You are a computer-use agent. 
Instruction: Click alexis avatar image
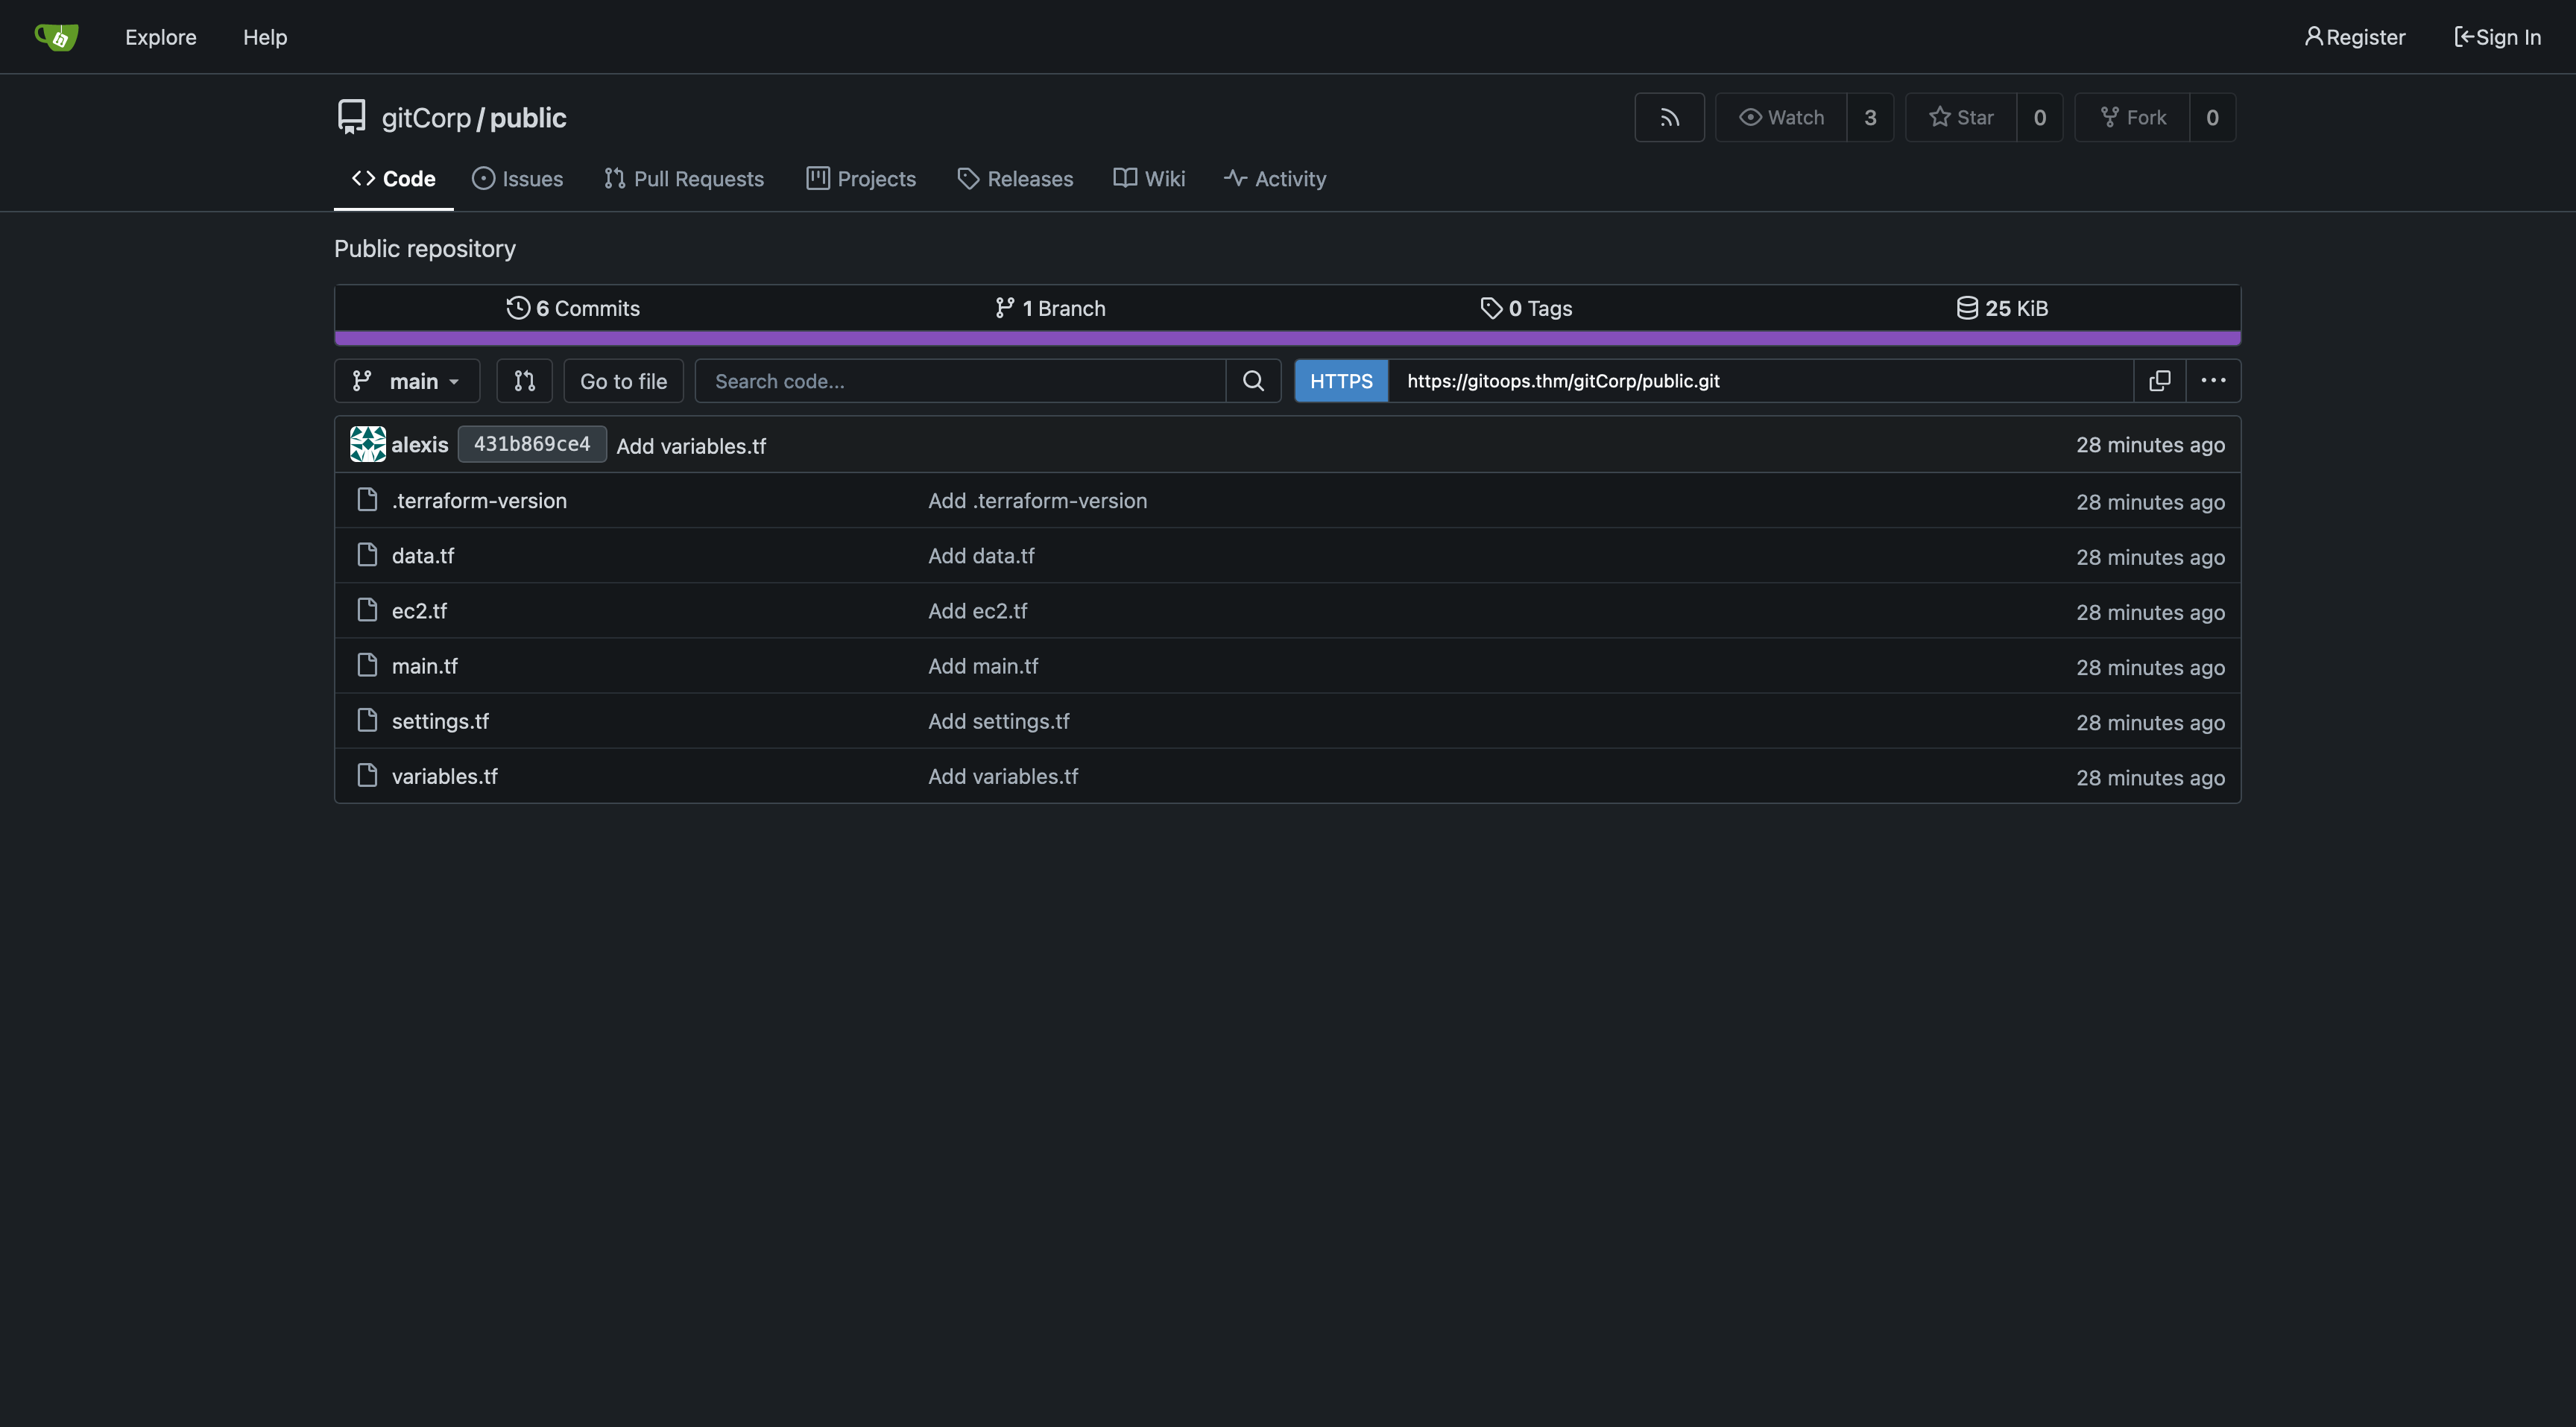(368, 444)
